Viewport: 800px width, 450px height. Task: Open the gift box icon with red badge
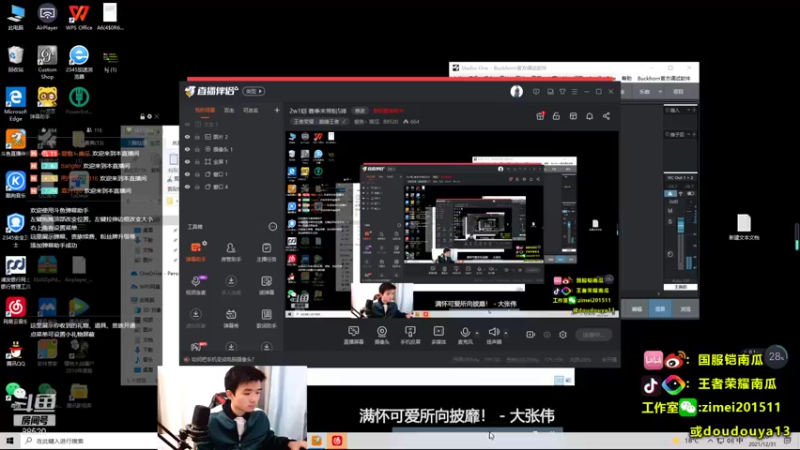(540, 116)
